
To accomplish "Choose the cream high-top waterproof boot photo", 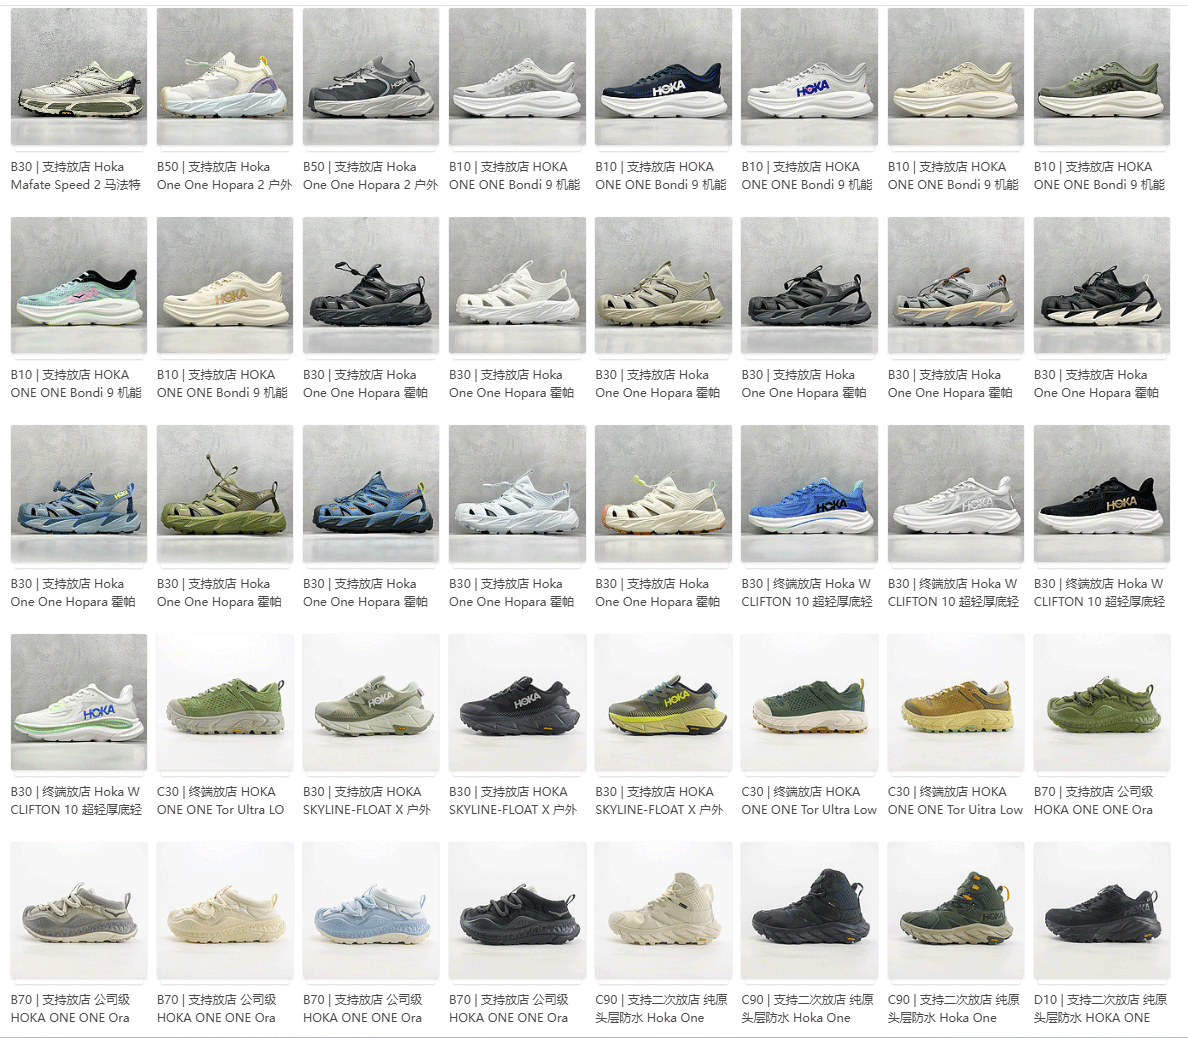I will 664,911.
